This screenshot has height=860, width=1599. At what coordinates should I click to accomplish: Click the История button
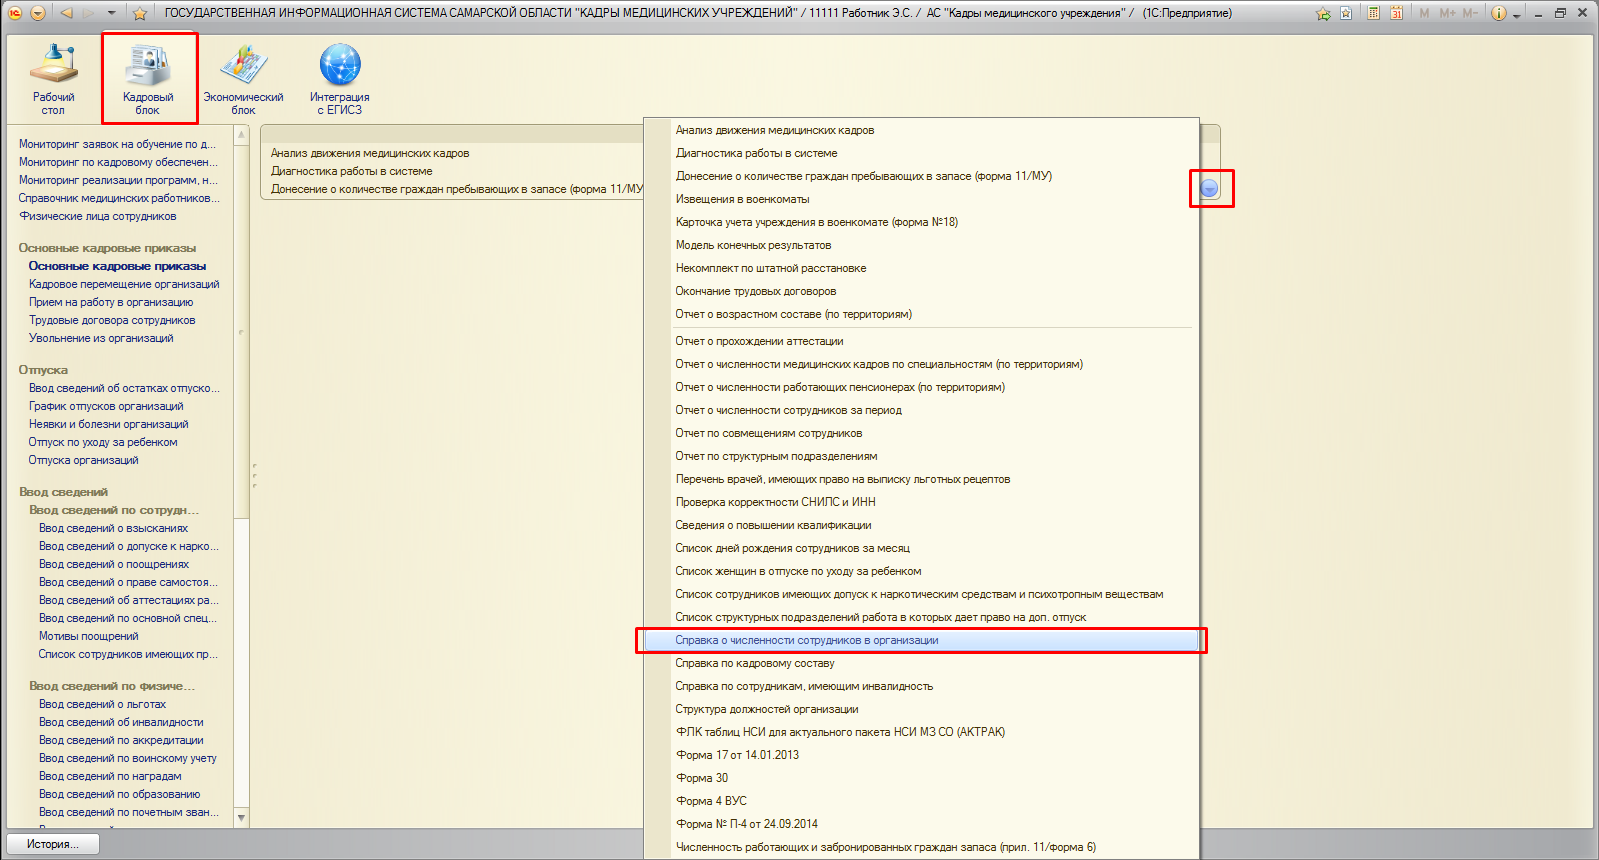53,844
